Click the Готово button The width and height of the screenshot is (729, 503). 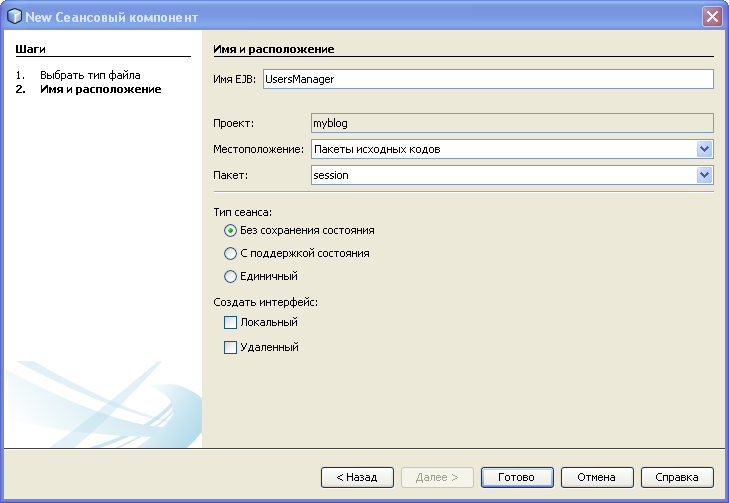[517, 477]
